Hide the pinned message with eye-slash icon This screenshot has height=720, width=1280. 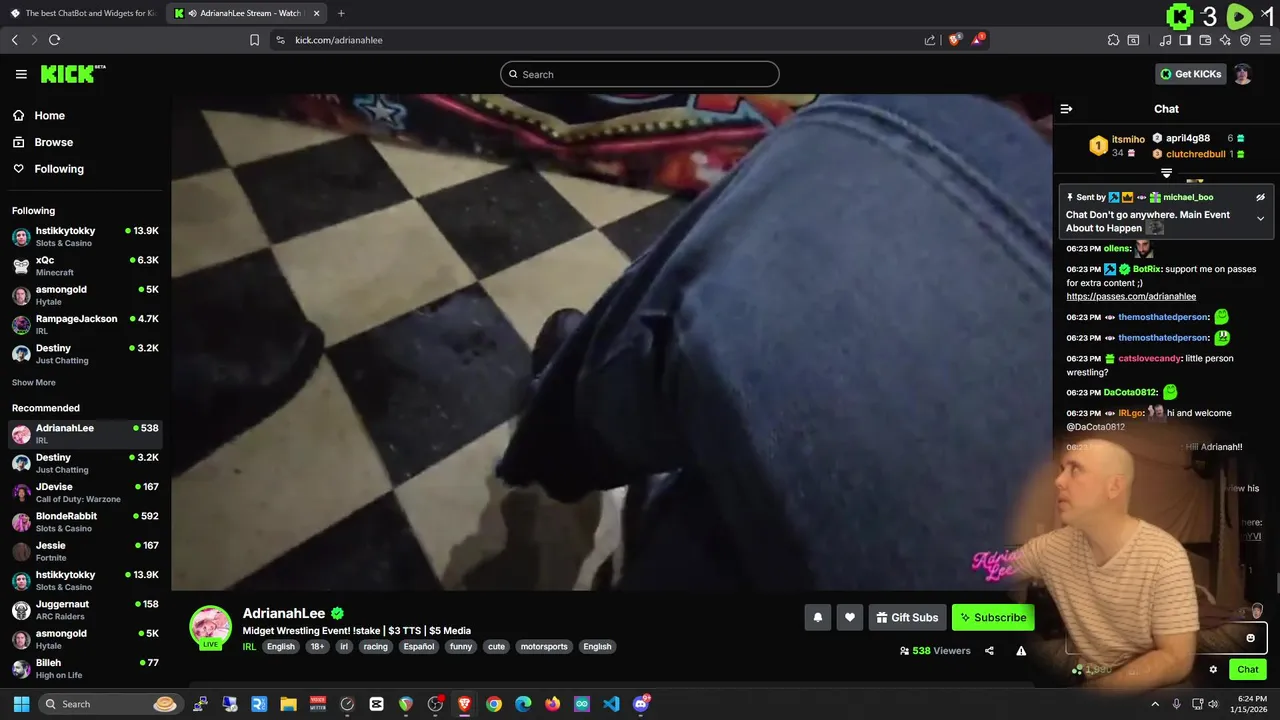pyautogui.click(x=1260, y=197)
